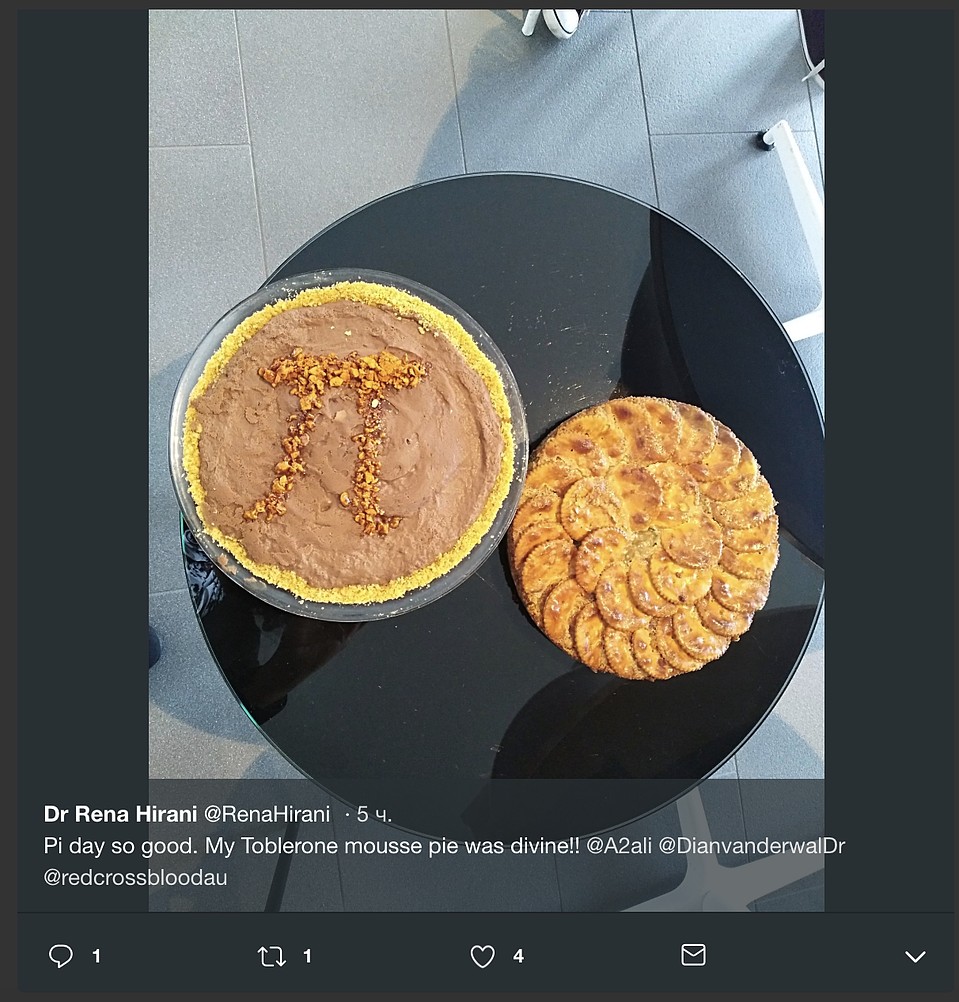Viewport: 959px width, 1002px height.
Task: Open the @redcrossbloodau mention
Action: [135, 877]
